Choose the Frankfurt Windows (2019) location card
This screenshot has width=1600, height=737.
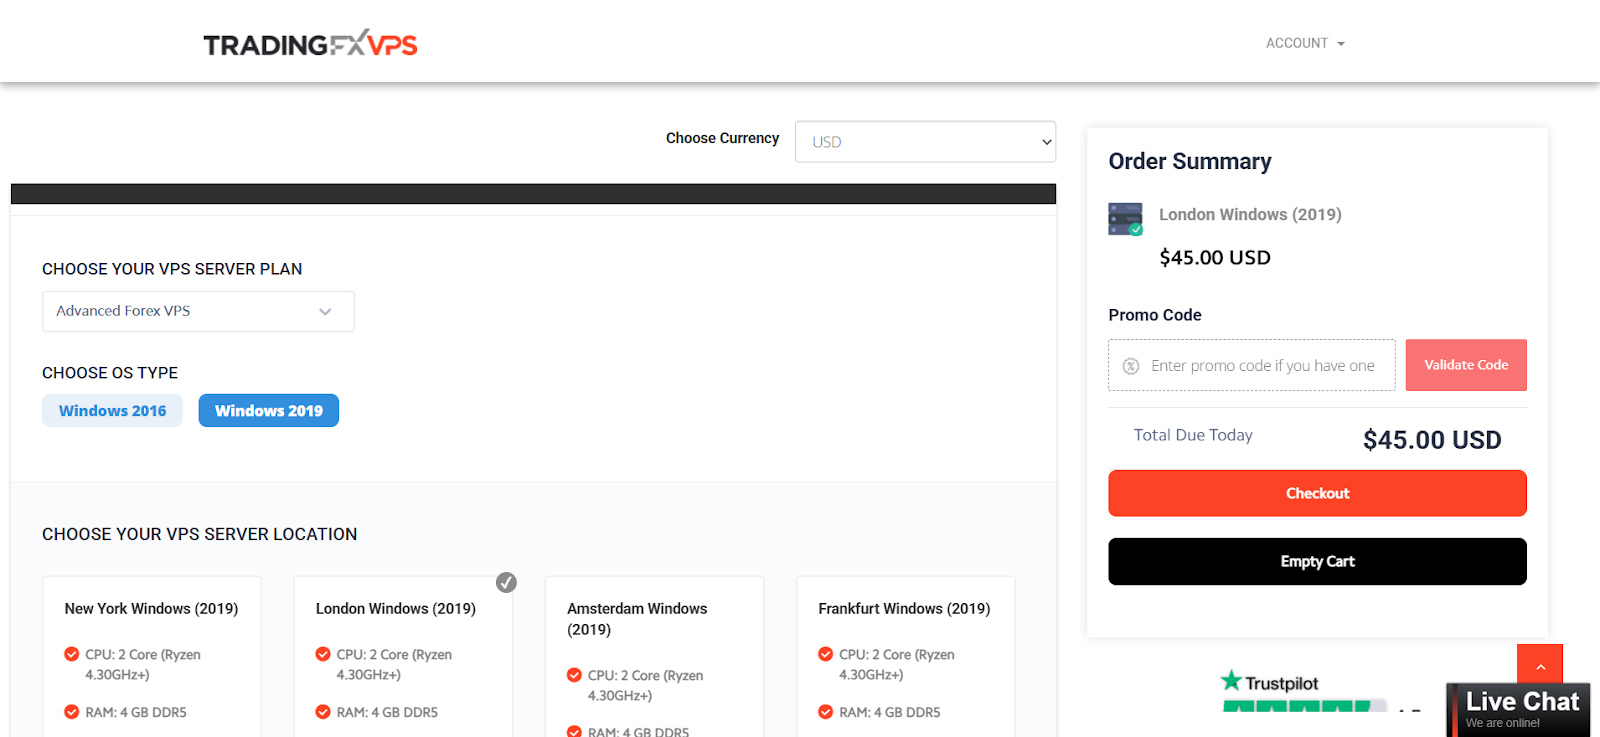click(906, 656)
